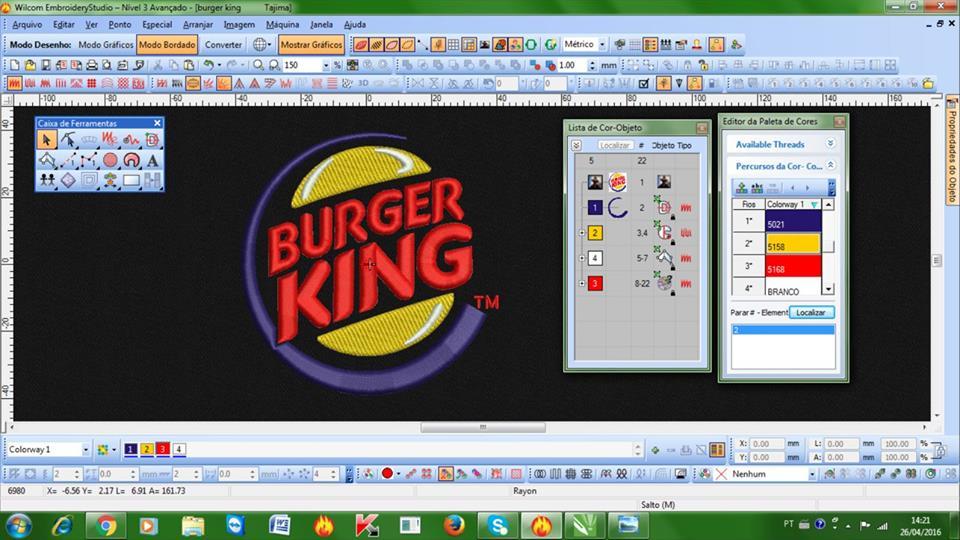Screen dimensions: 960x540
Task: Click the New design icon
Action: 15,65
